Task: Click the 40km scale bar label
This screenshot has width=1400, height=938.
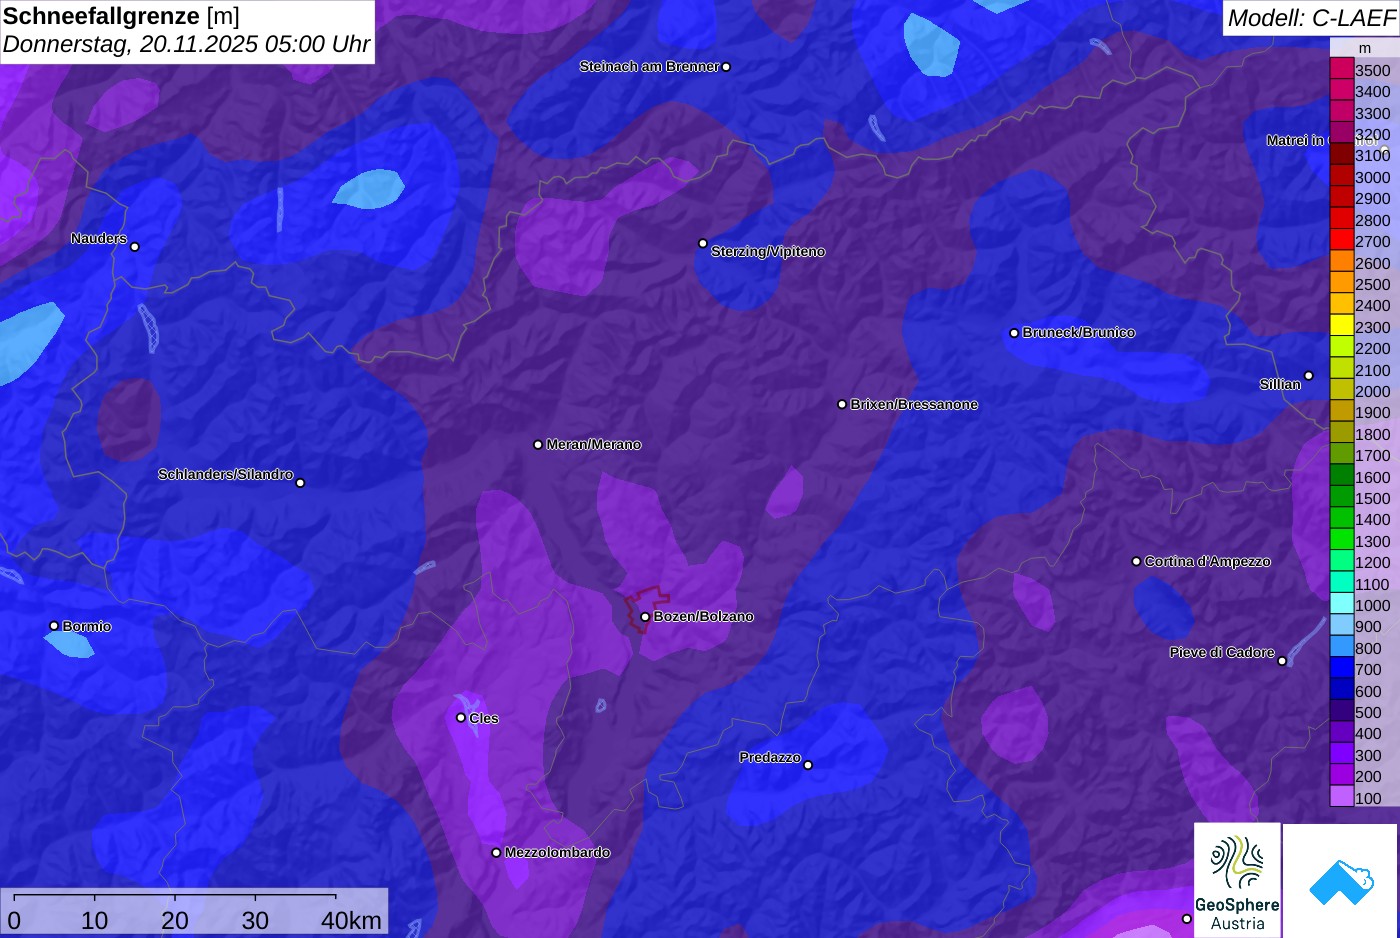Action: [351, 920]
